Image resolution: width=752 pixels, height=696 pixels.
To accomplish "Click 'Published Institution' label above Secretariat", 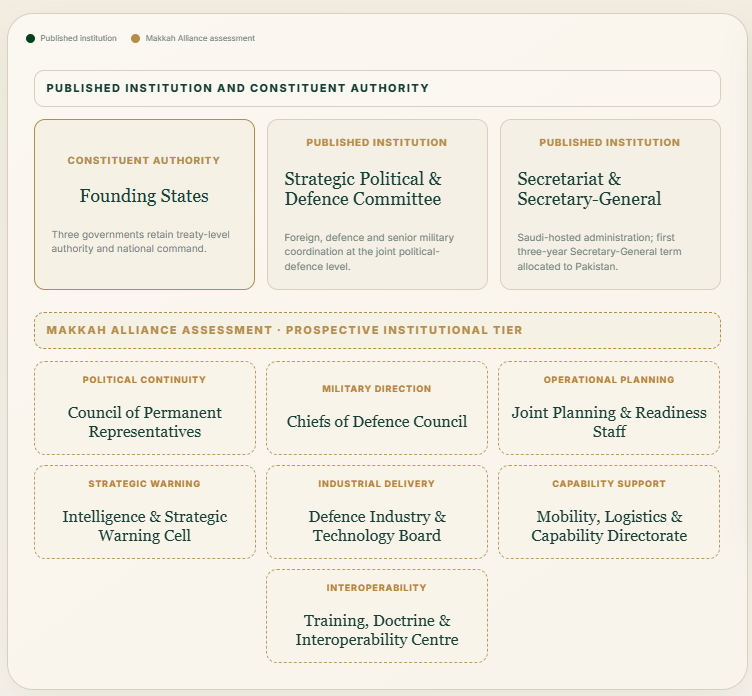I will point(610,142).
